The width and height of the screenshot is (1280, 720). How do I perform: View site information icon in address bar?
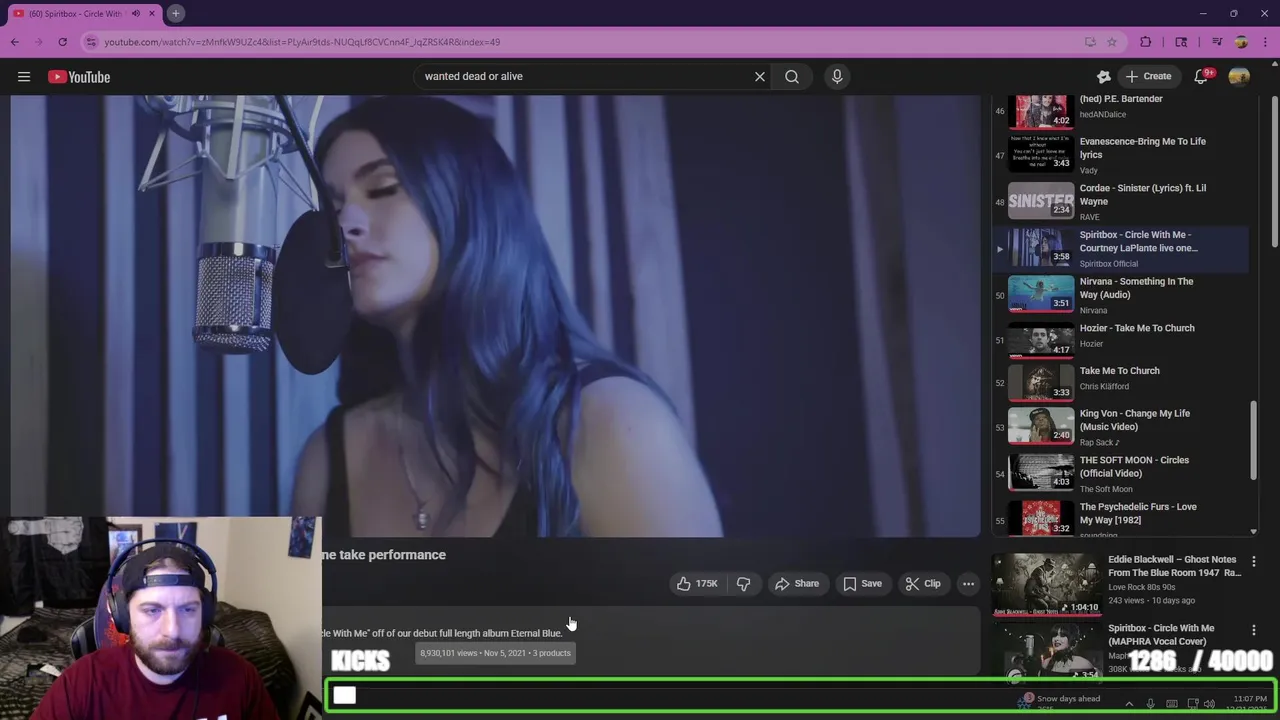91,42
